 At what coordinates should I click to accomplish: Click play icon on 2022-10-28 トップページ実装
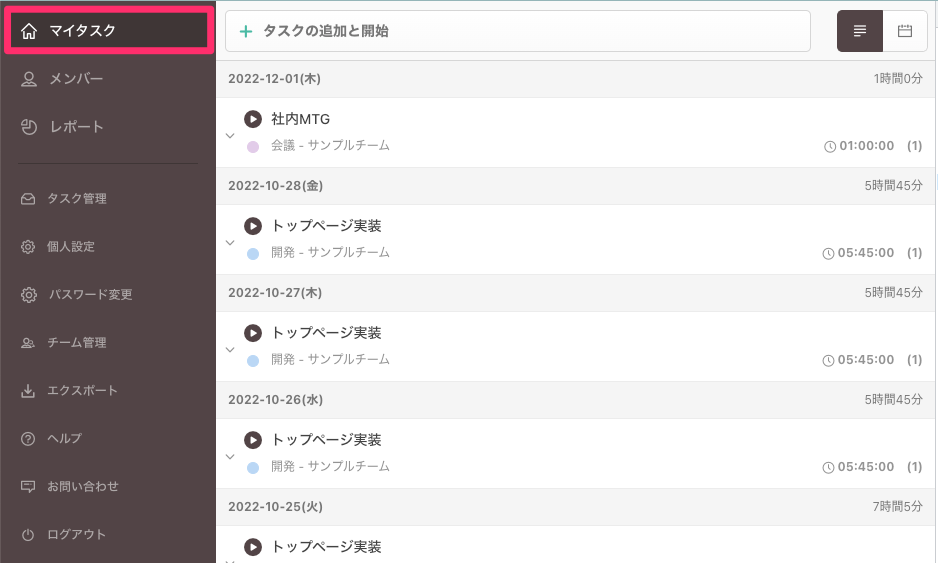(253, 226)
